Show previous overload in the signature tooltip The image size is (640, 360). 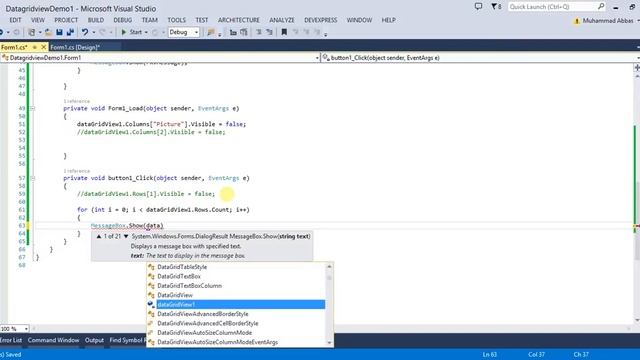click(99, 236)
